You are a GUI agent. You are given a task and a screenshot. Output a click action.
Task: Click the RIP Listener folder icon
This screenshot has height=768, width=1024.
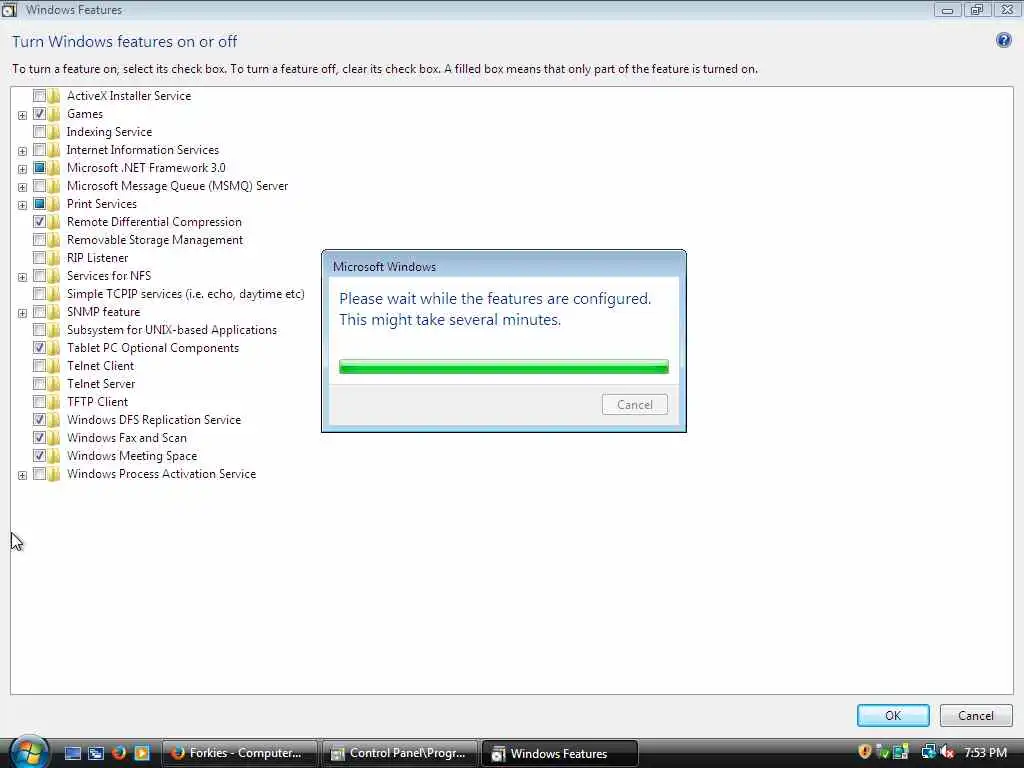click(54, 258)
